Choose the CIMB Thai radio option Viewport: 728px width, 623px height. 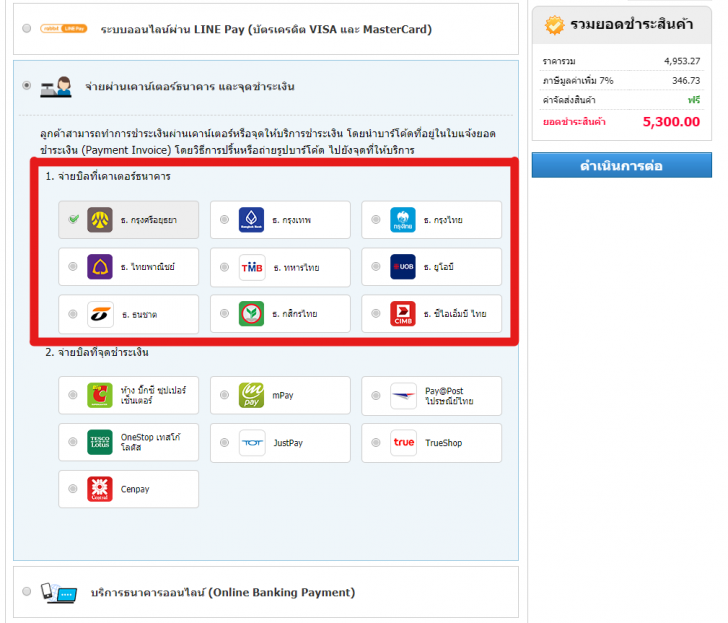[x=376, y=313]
